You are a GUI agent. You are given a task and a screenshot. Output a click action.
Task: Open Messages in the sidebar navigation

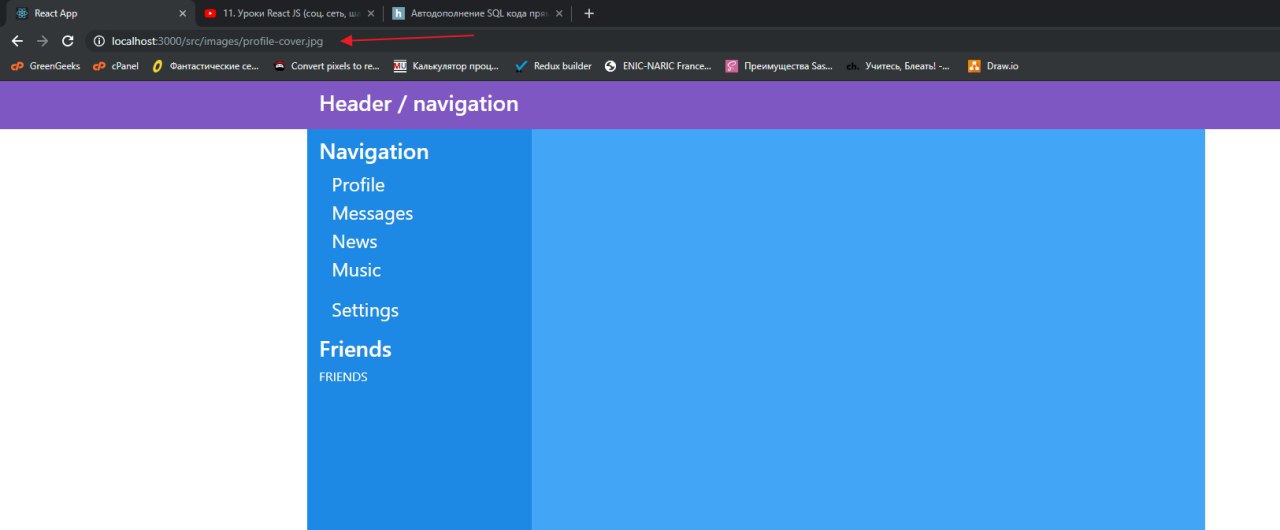(x=372, y=214)
